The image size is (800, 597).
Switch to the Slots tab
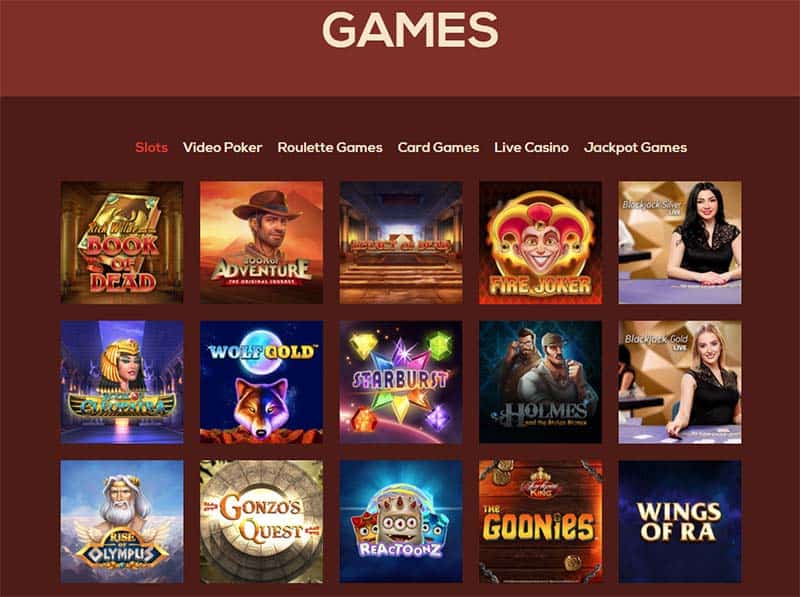tap(152, 147)
